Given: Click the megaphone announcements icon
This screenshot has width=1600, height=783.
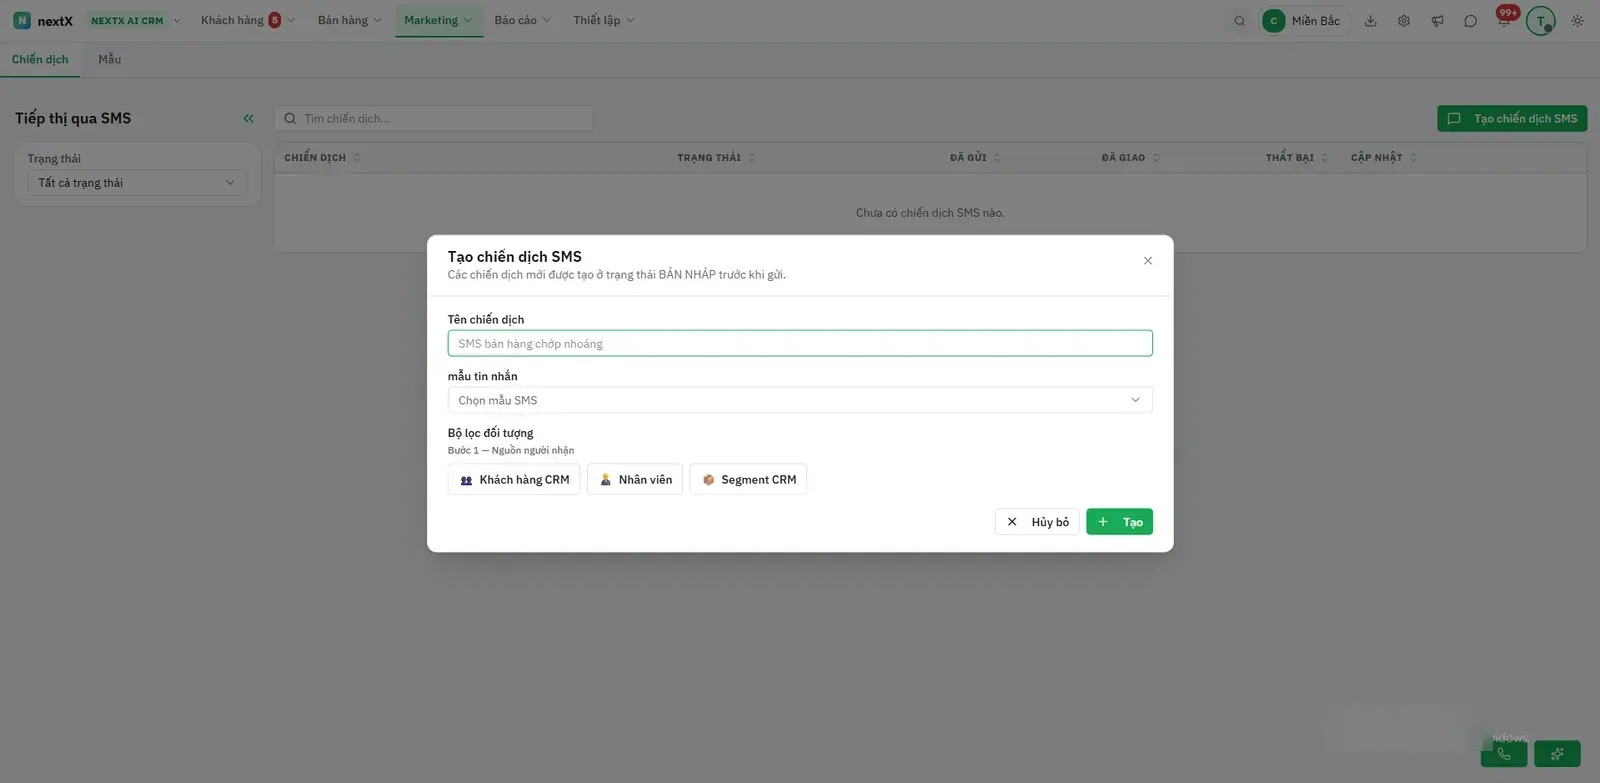Looking at the screenshot, I should click(1437, 21).
